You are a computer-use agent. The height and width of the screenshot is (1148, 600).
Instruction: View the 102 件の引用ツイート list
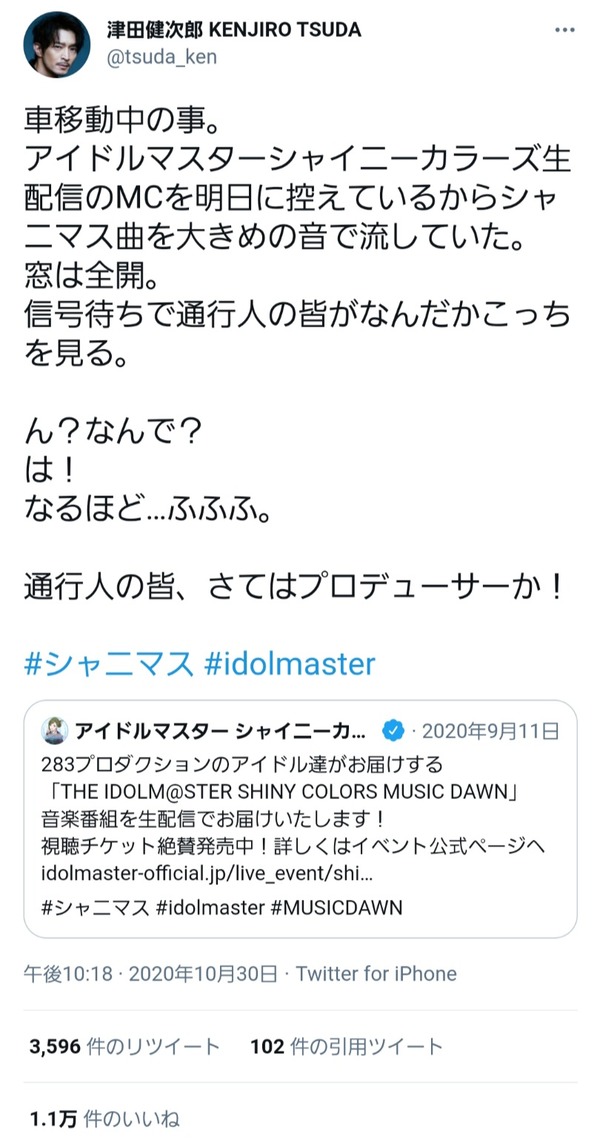coord(347,1046)
